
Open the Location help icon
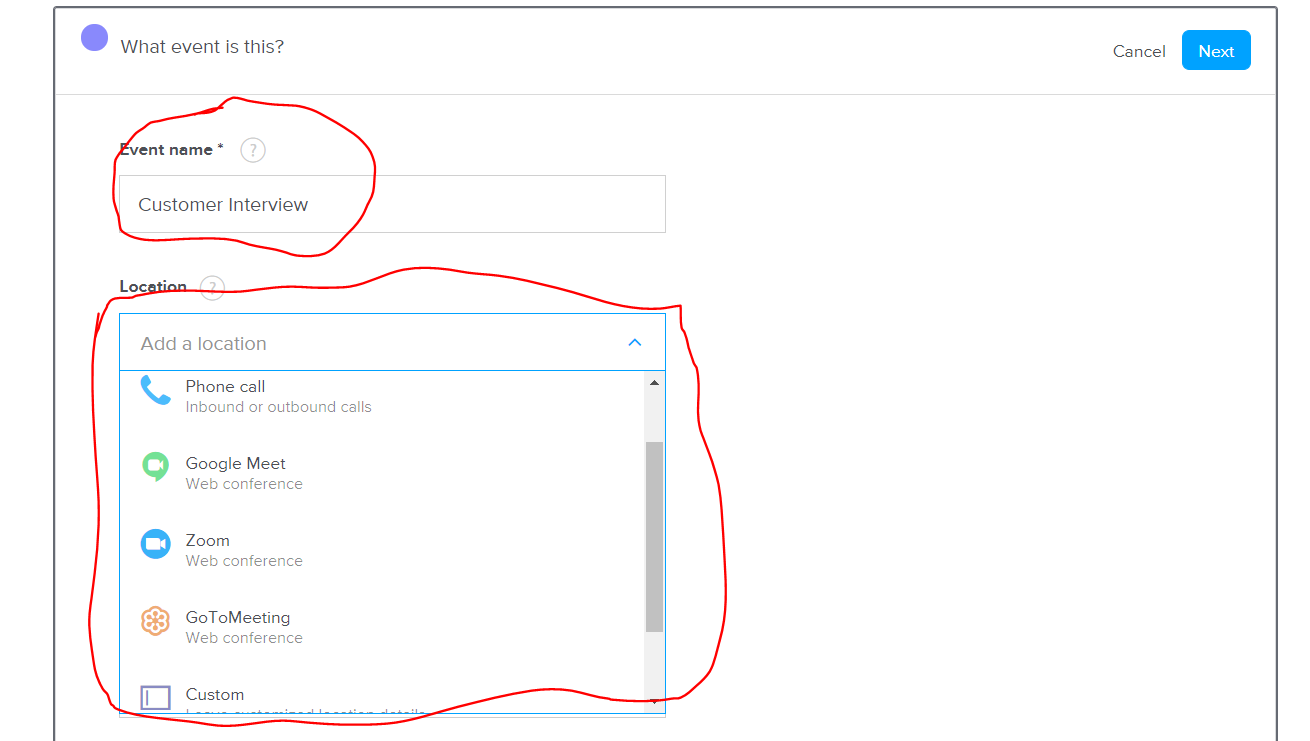pyautogui.click(x=212, y=288)
